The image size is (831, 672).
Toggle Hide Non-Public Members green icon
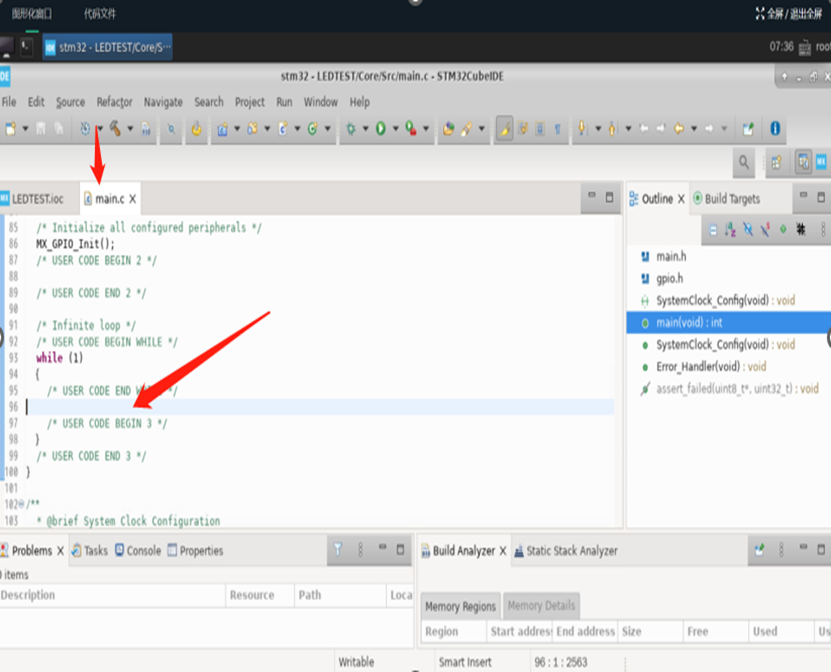coord(783,229)
